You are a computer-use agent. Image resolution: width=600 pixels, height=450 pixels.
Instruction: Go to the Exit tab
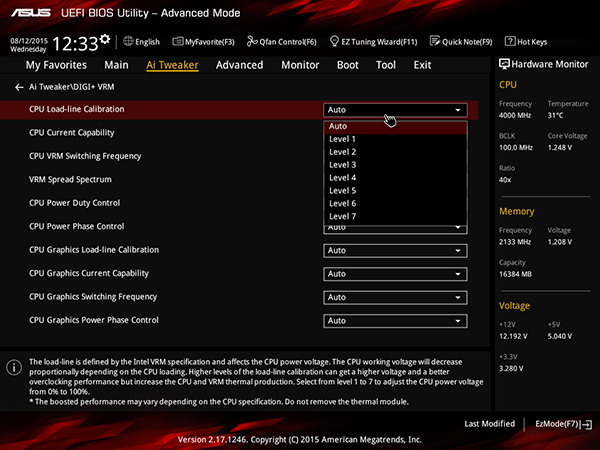click(x=422, y=65)
